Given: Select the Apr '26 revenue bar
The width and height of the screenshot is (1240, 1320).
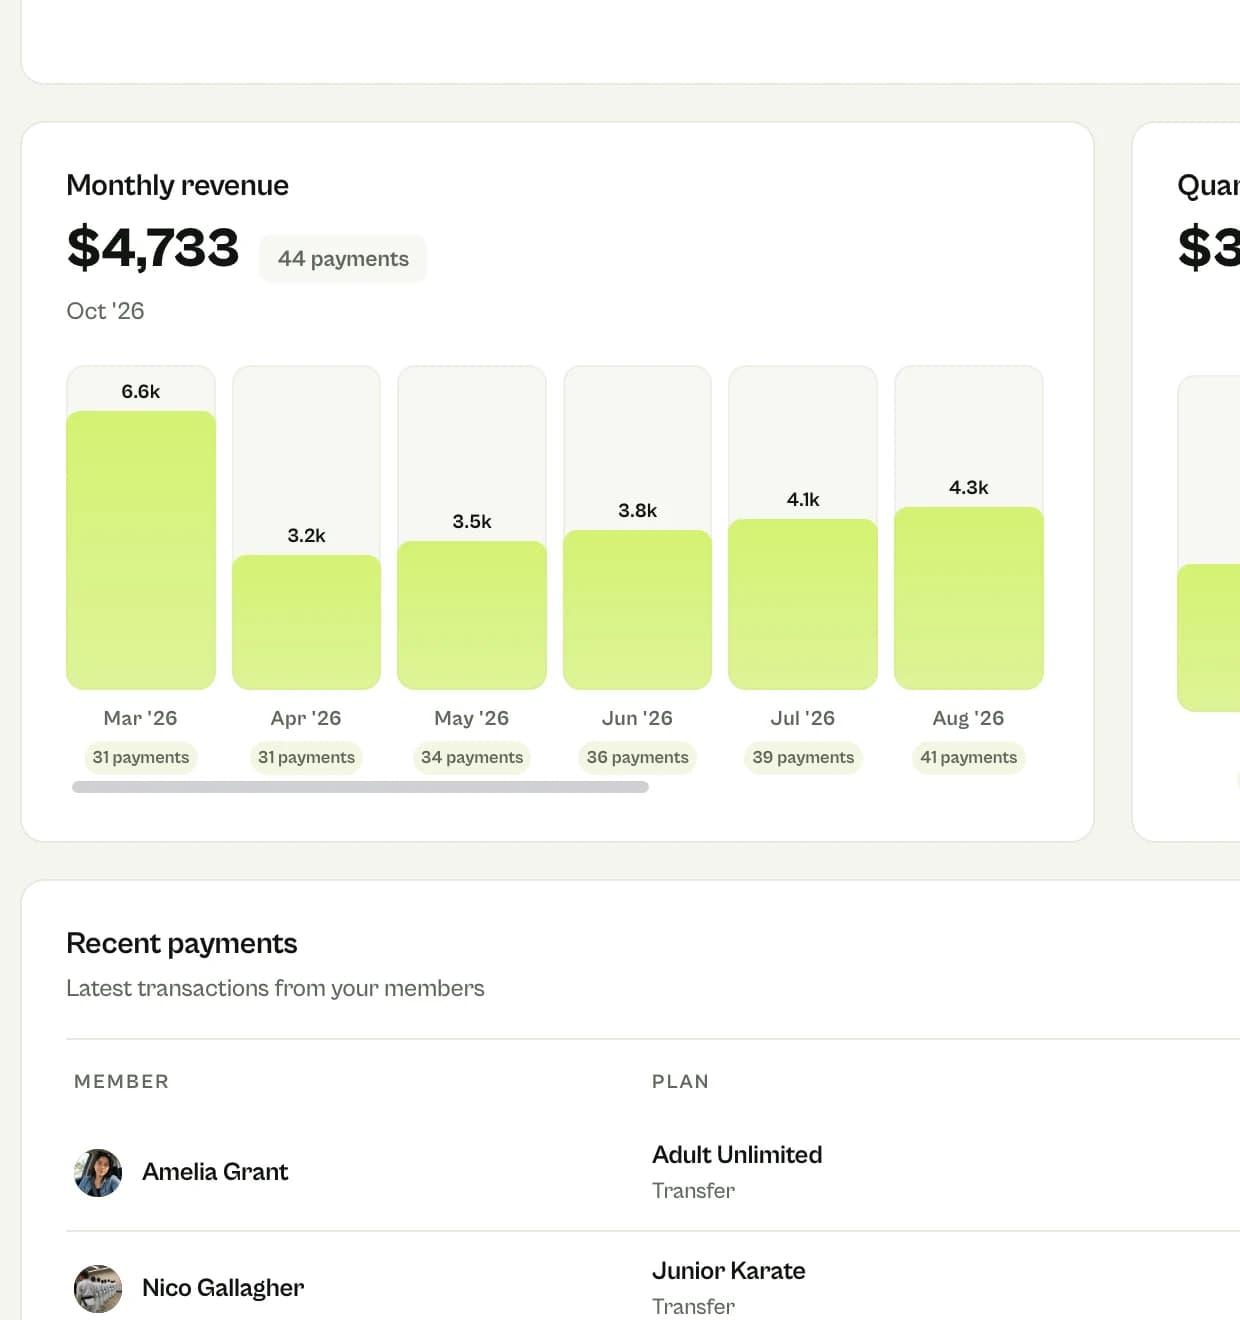Looking at the screenshot, I should pyautogui.click(x=306, y=622).
